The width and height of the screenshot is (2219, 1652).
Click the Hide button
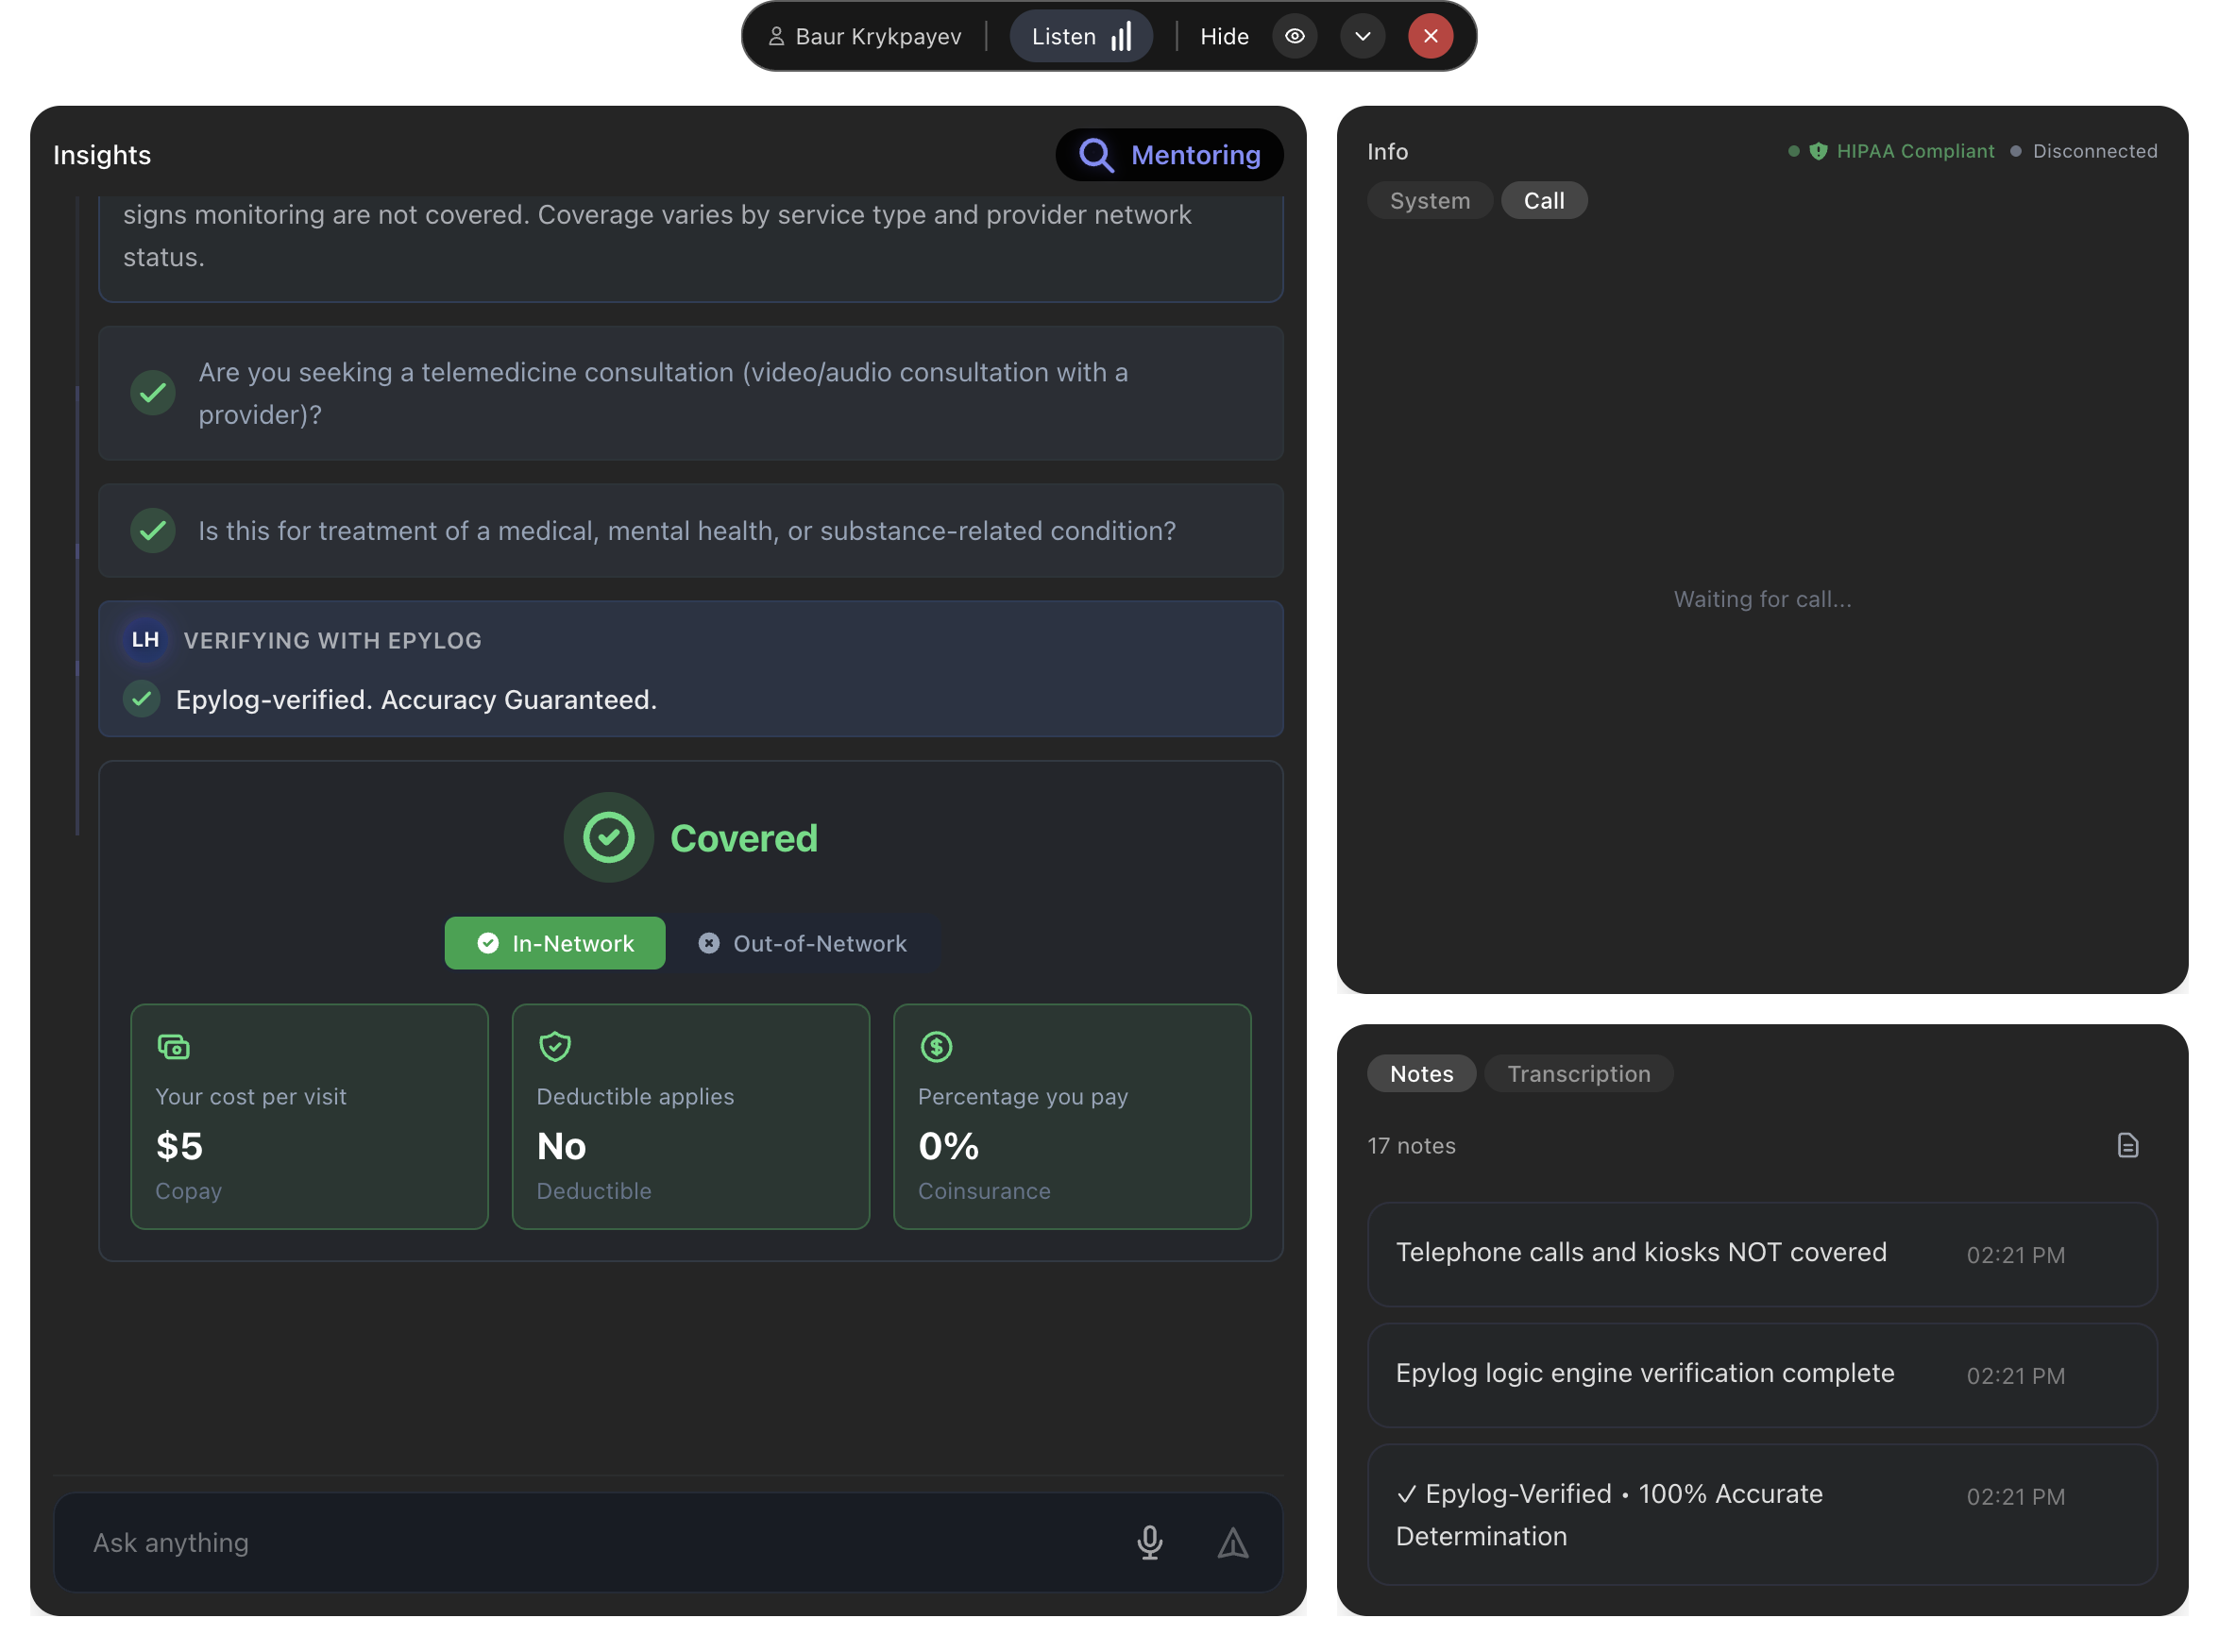[1224, 36]
